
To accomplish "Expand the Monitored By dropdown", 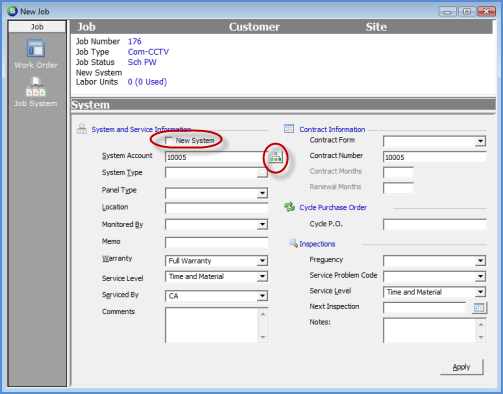I will (262, 224).
